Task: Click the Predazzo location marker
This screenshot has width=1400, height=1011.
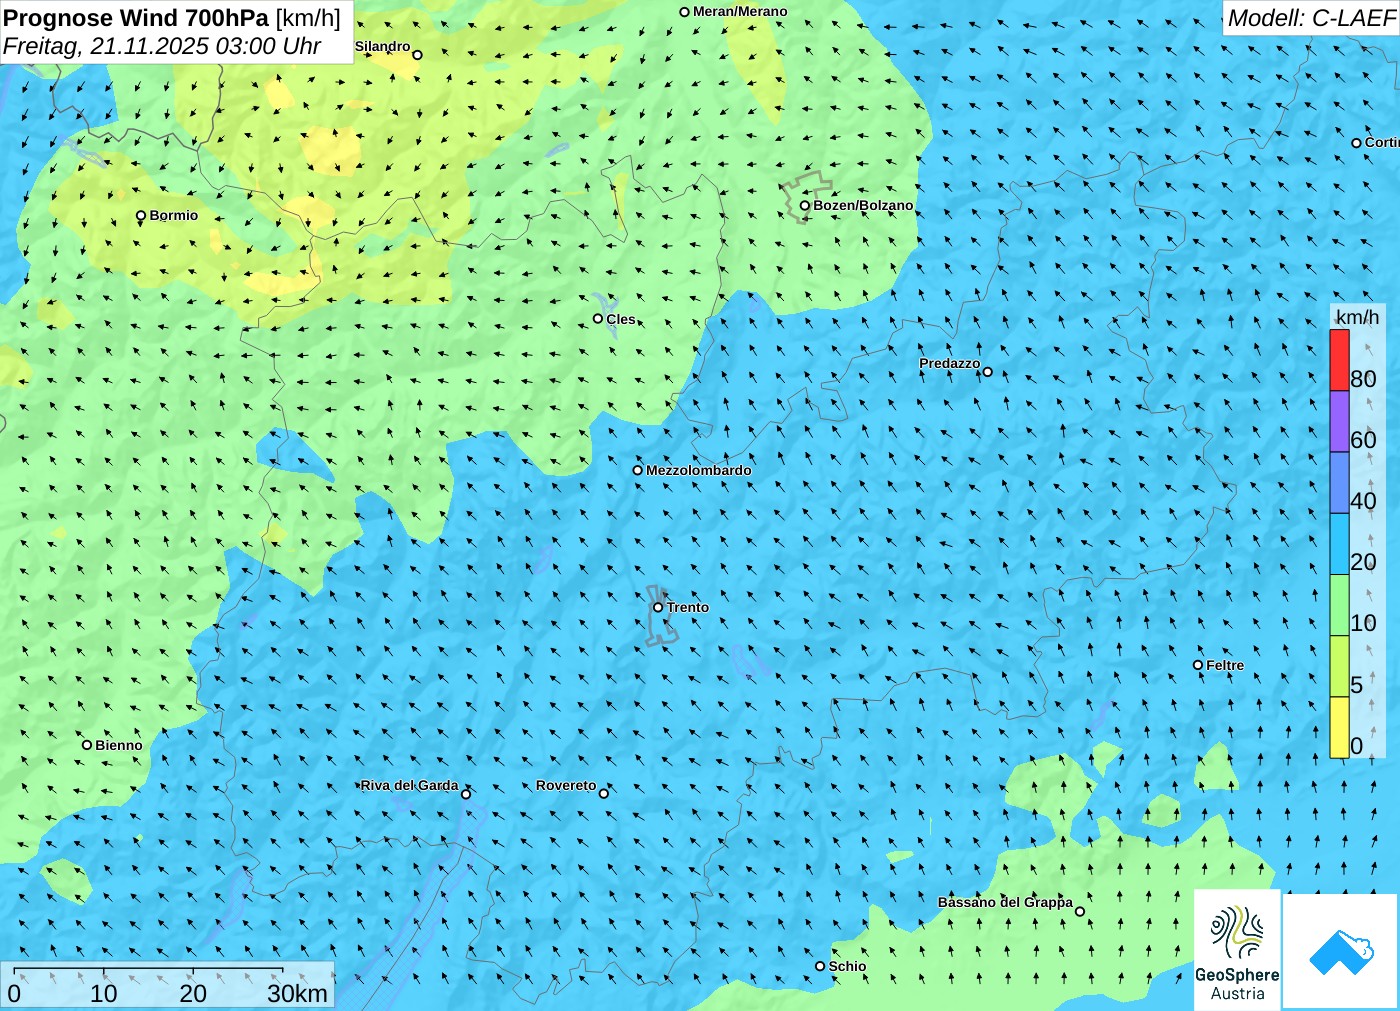Action: pos(988,372)
